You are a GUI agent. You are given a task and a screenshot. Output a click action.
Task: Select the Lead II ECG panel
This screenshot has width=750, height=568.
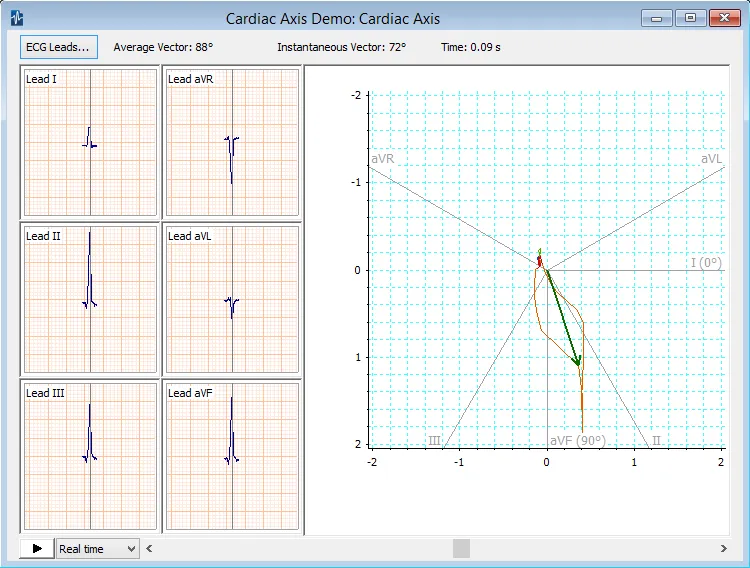pos(90,300)
